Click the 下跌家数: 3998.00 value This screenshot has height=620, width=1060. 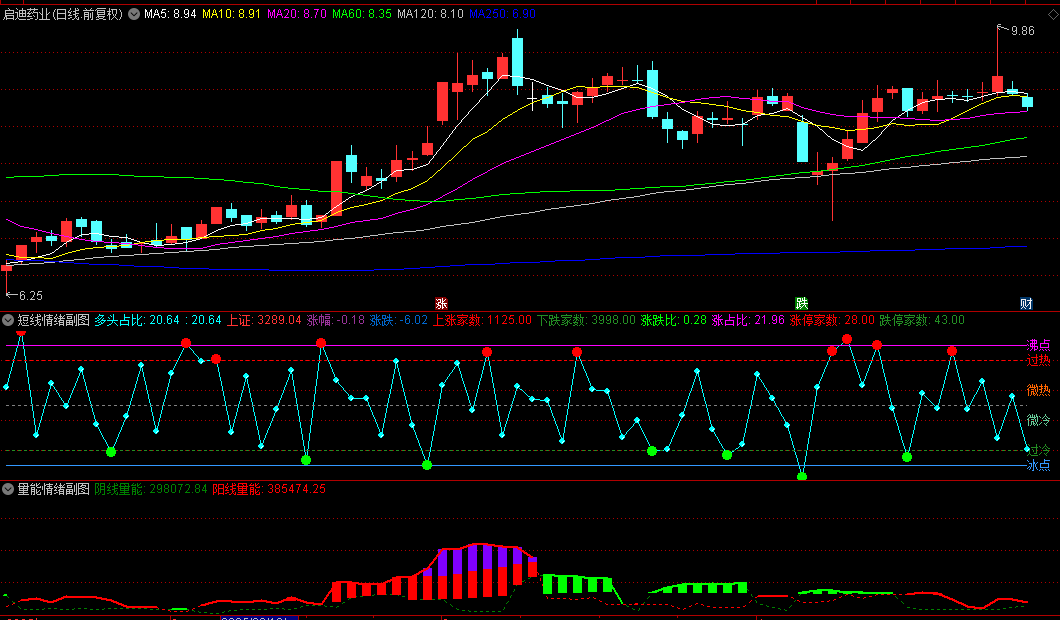[x=586, y=320]
